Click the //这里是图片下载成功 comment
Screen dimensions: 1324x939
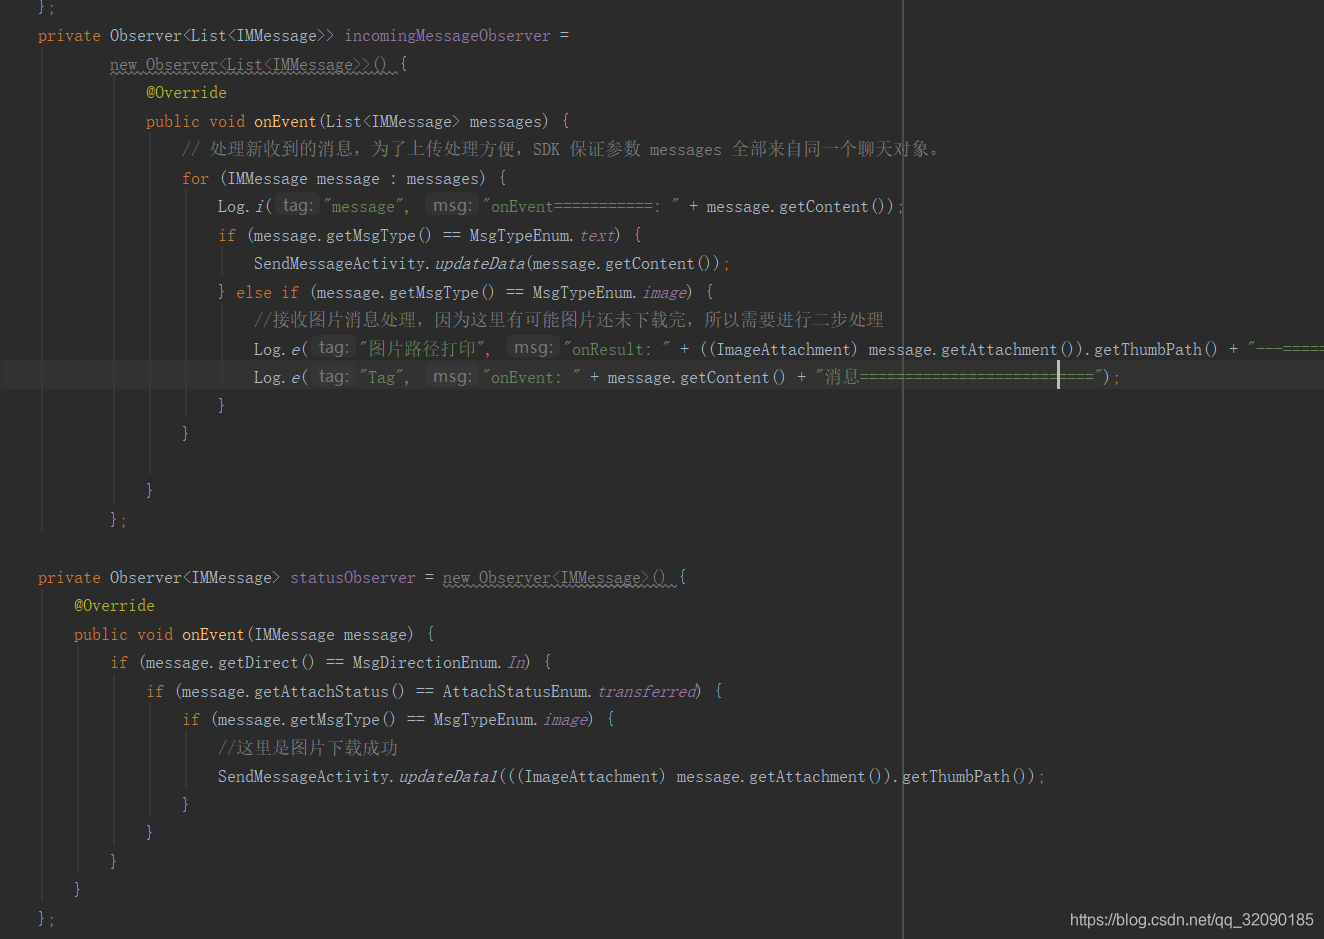[x=308, y=748]
